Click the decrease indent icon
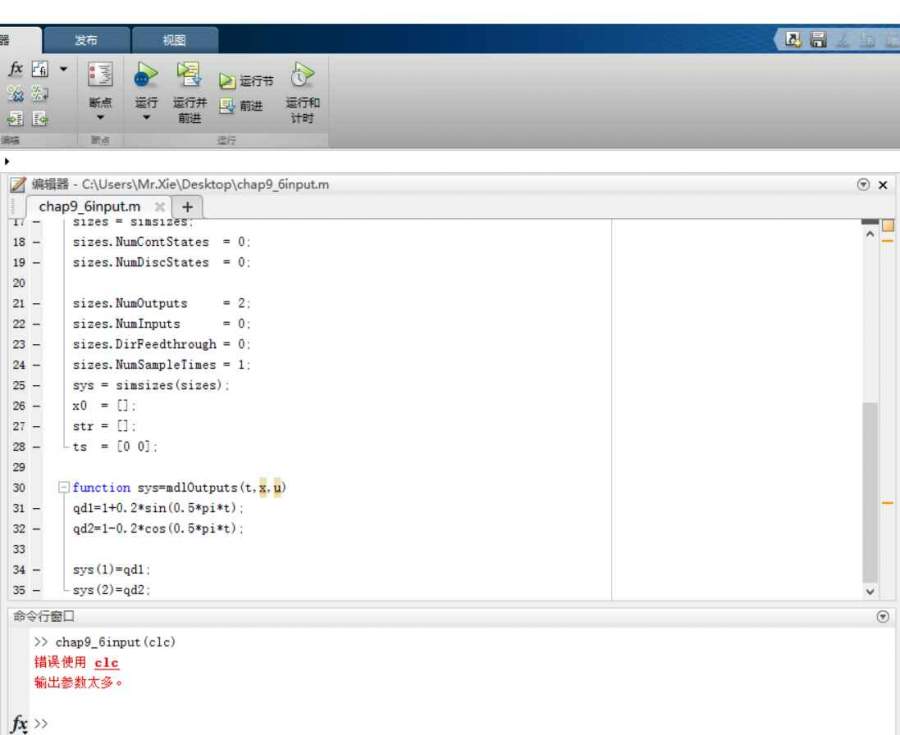Image resolution: width=900 pixels, height=735 pixels. [x=40, y=119]
